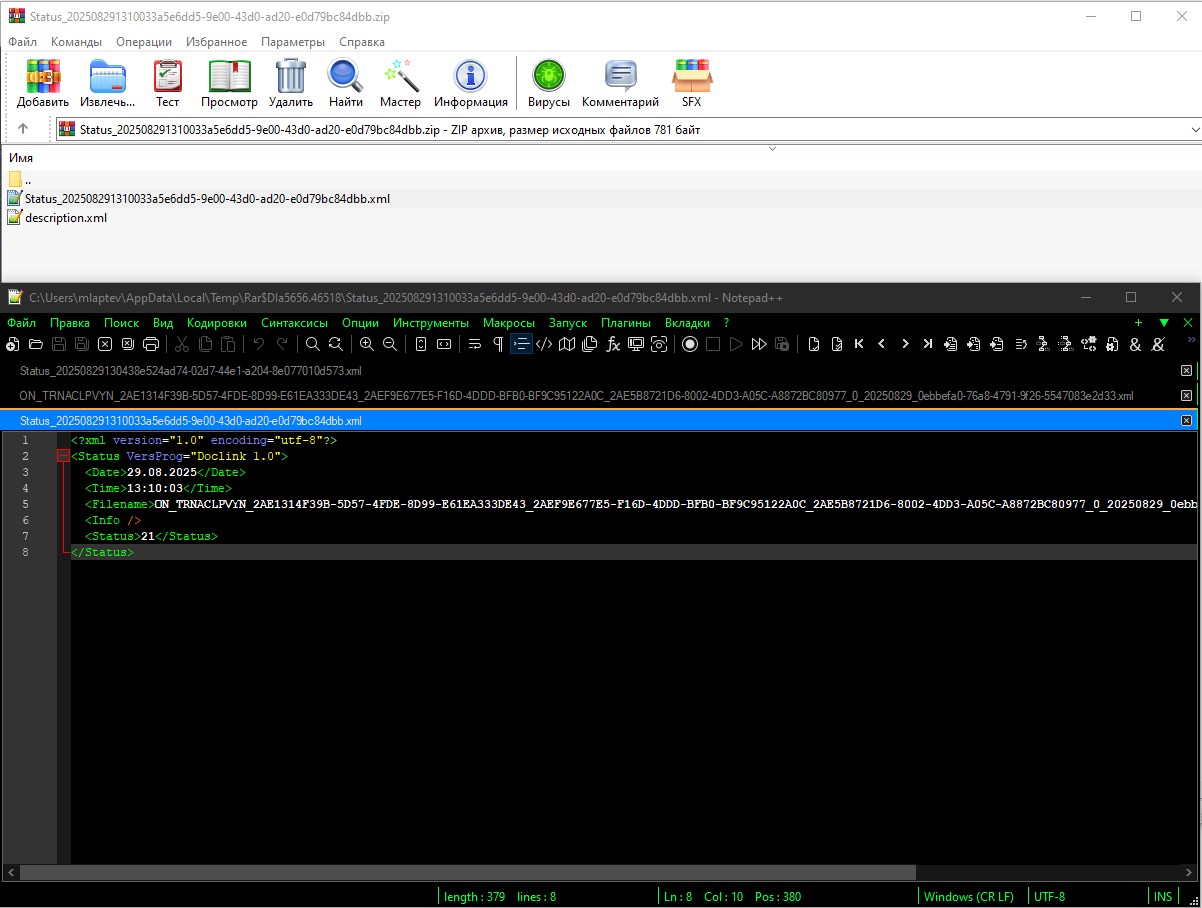Click the green plus new tab button
The width and height of the screenshot is (1202, 908).
coord(1138,323)
